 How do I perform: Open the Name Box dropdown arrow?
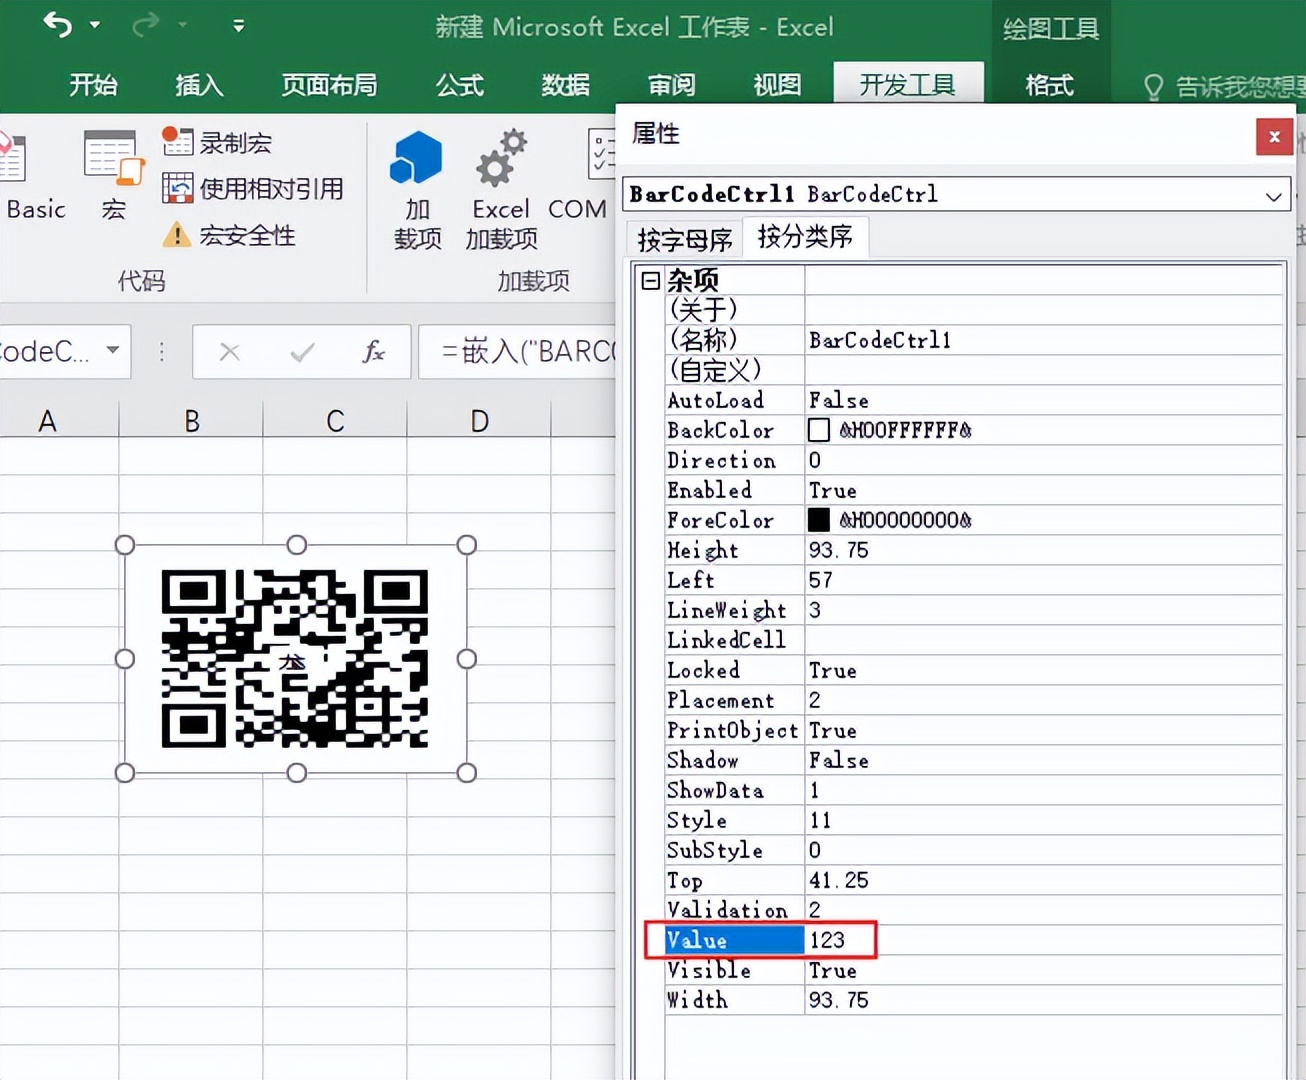point(113,350)
